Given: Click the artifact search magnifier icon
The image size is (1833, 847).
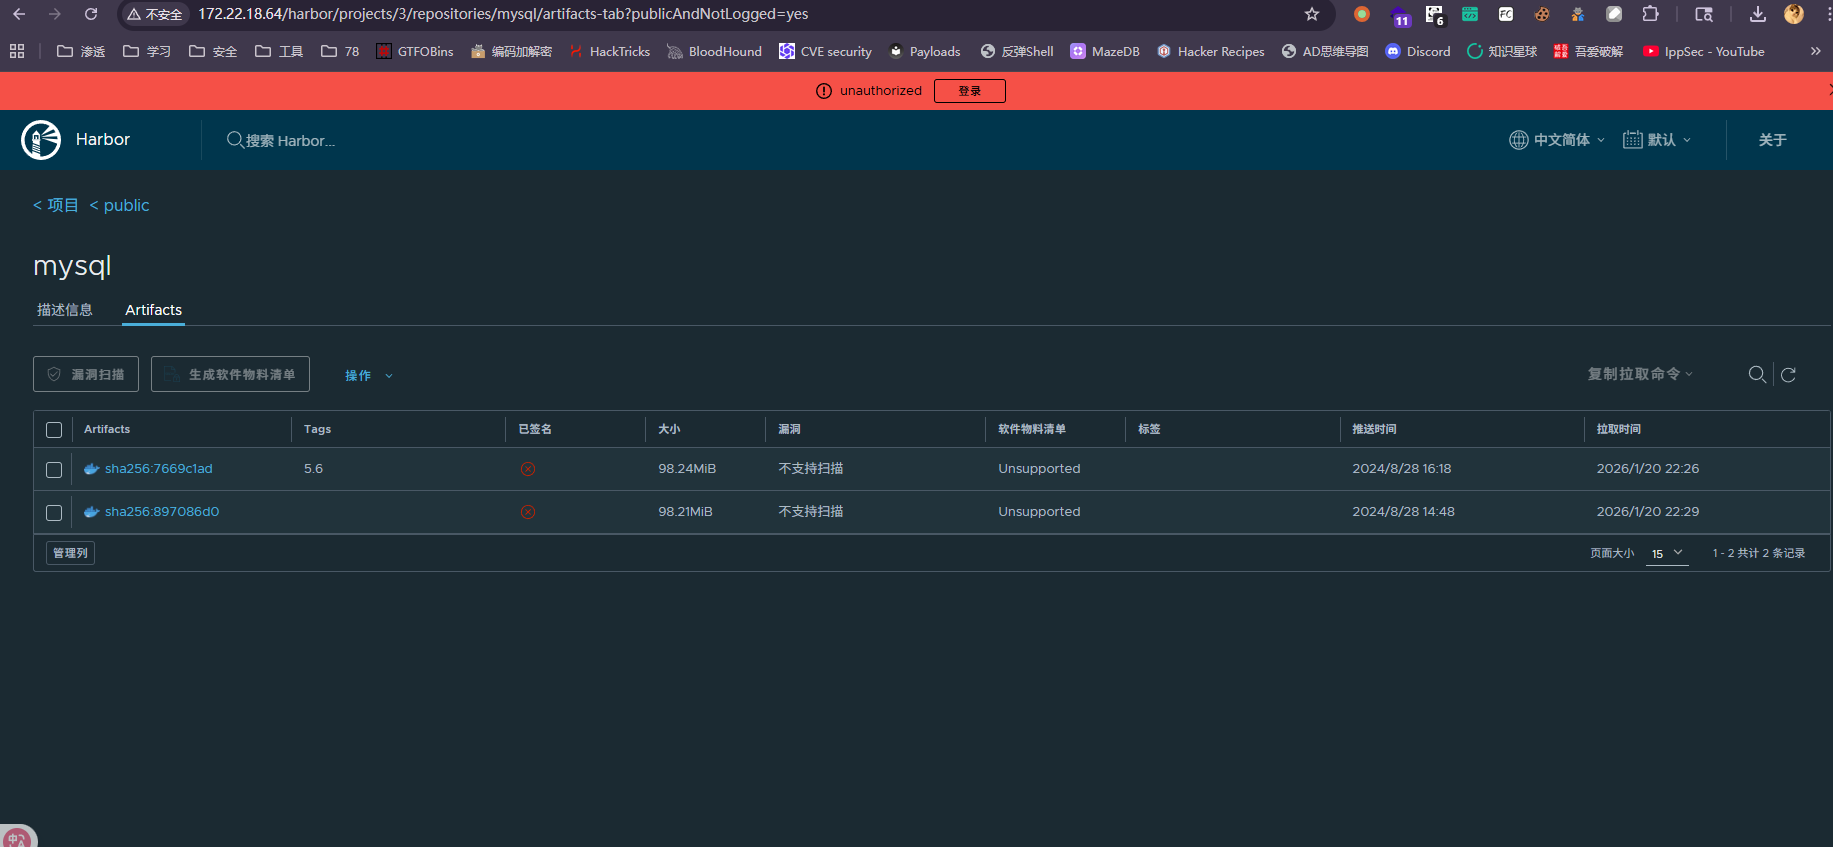Looking at the screenshot, I should 1756,375.
